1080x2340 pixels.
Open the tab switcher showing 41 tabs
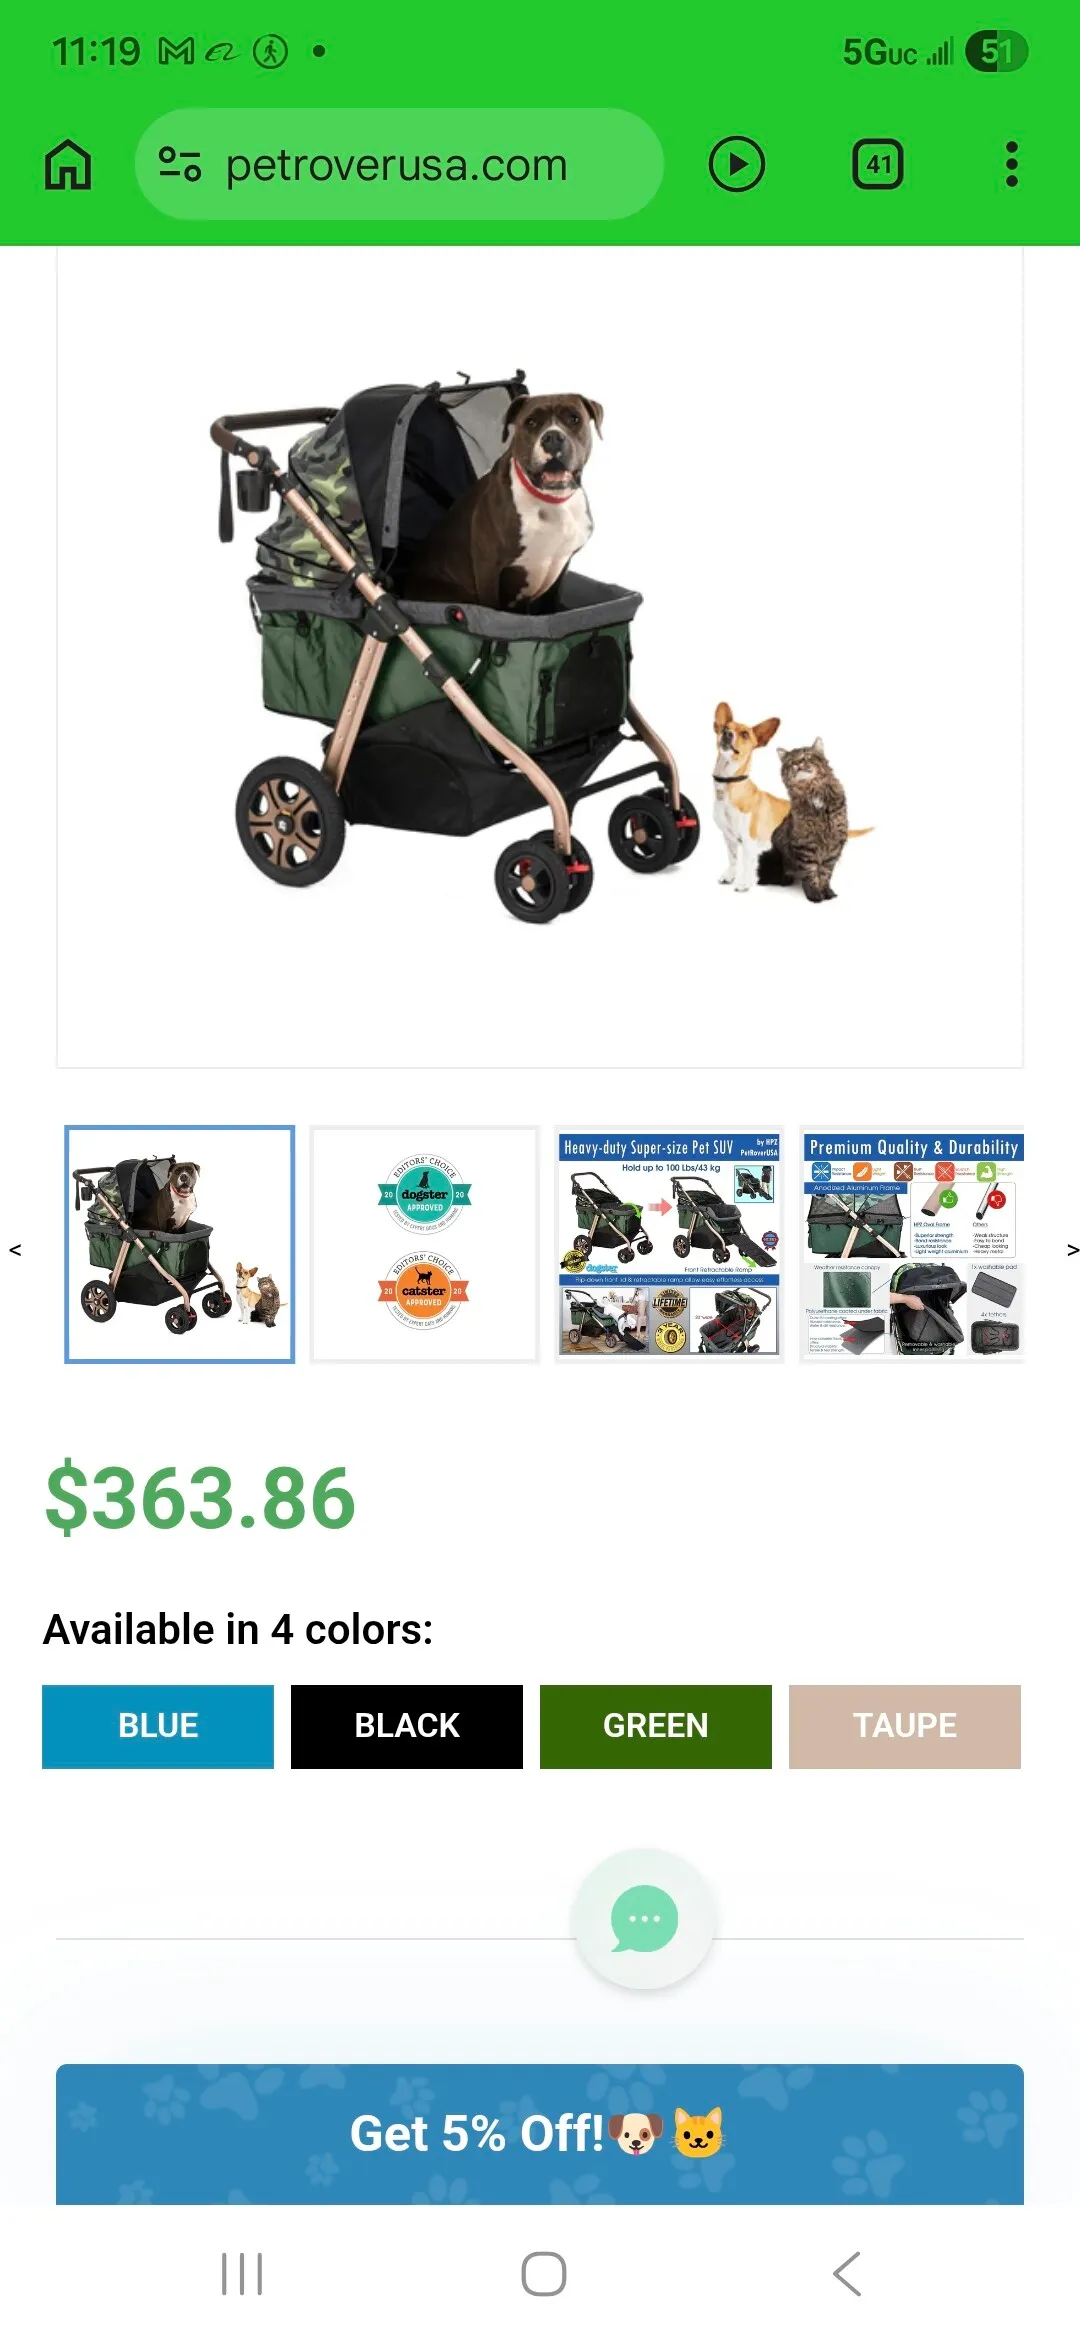[878, 164]
